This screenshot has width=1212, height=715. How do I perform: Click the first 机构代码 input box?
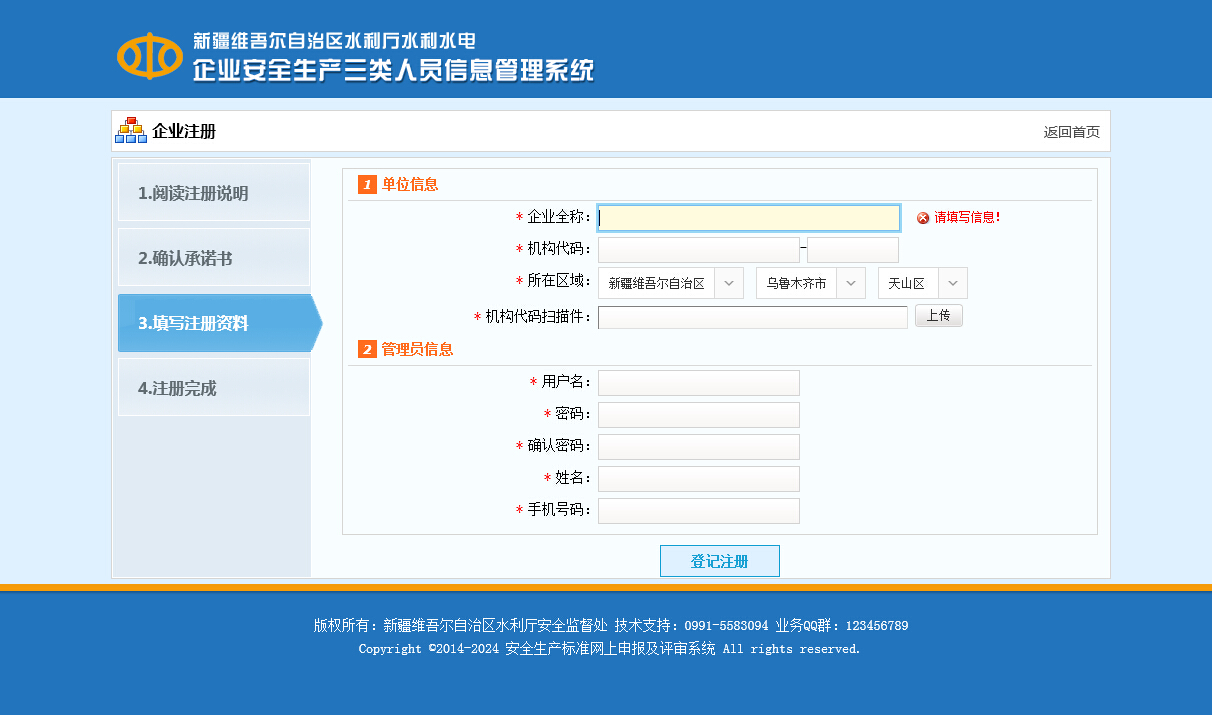point(698,250)
